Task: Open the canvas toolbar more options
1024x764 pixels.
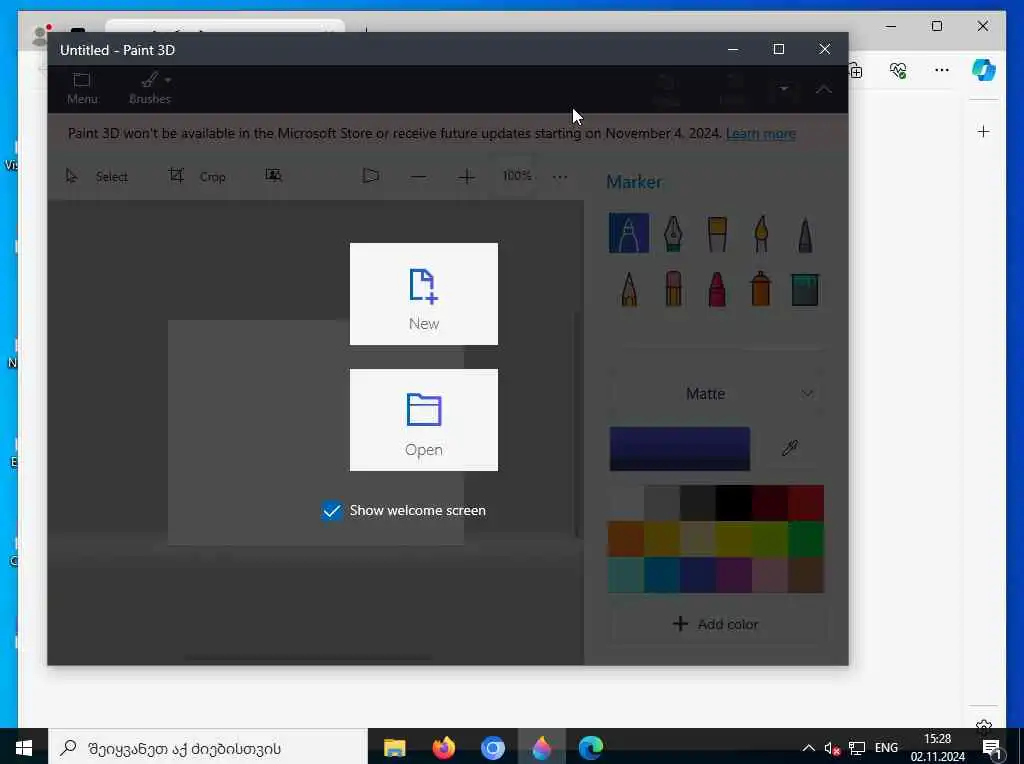Action: 560,176
